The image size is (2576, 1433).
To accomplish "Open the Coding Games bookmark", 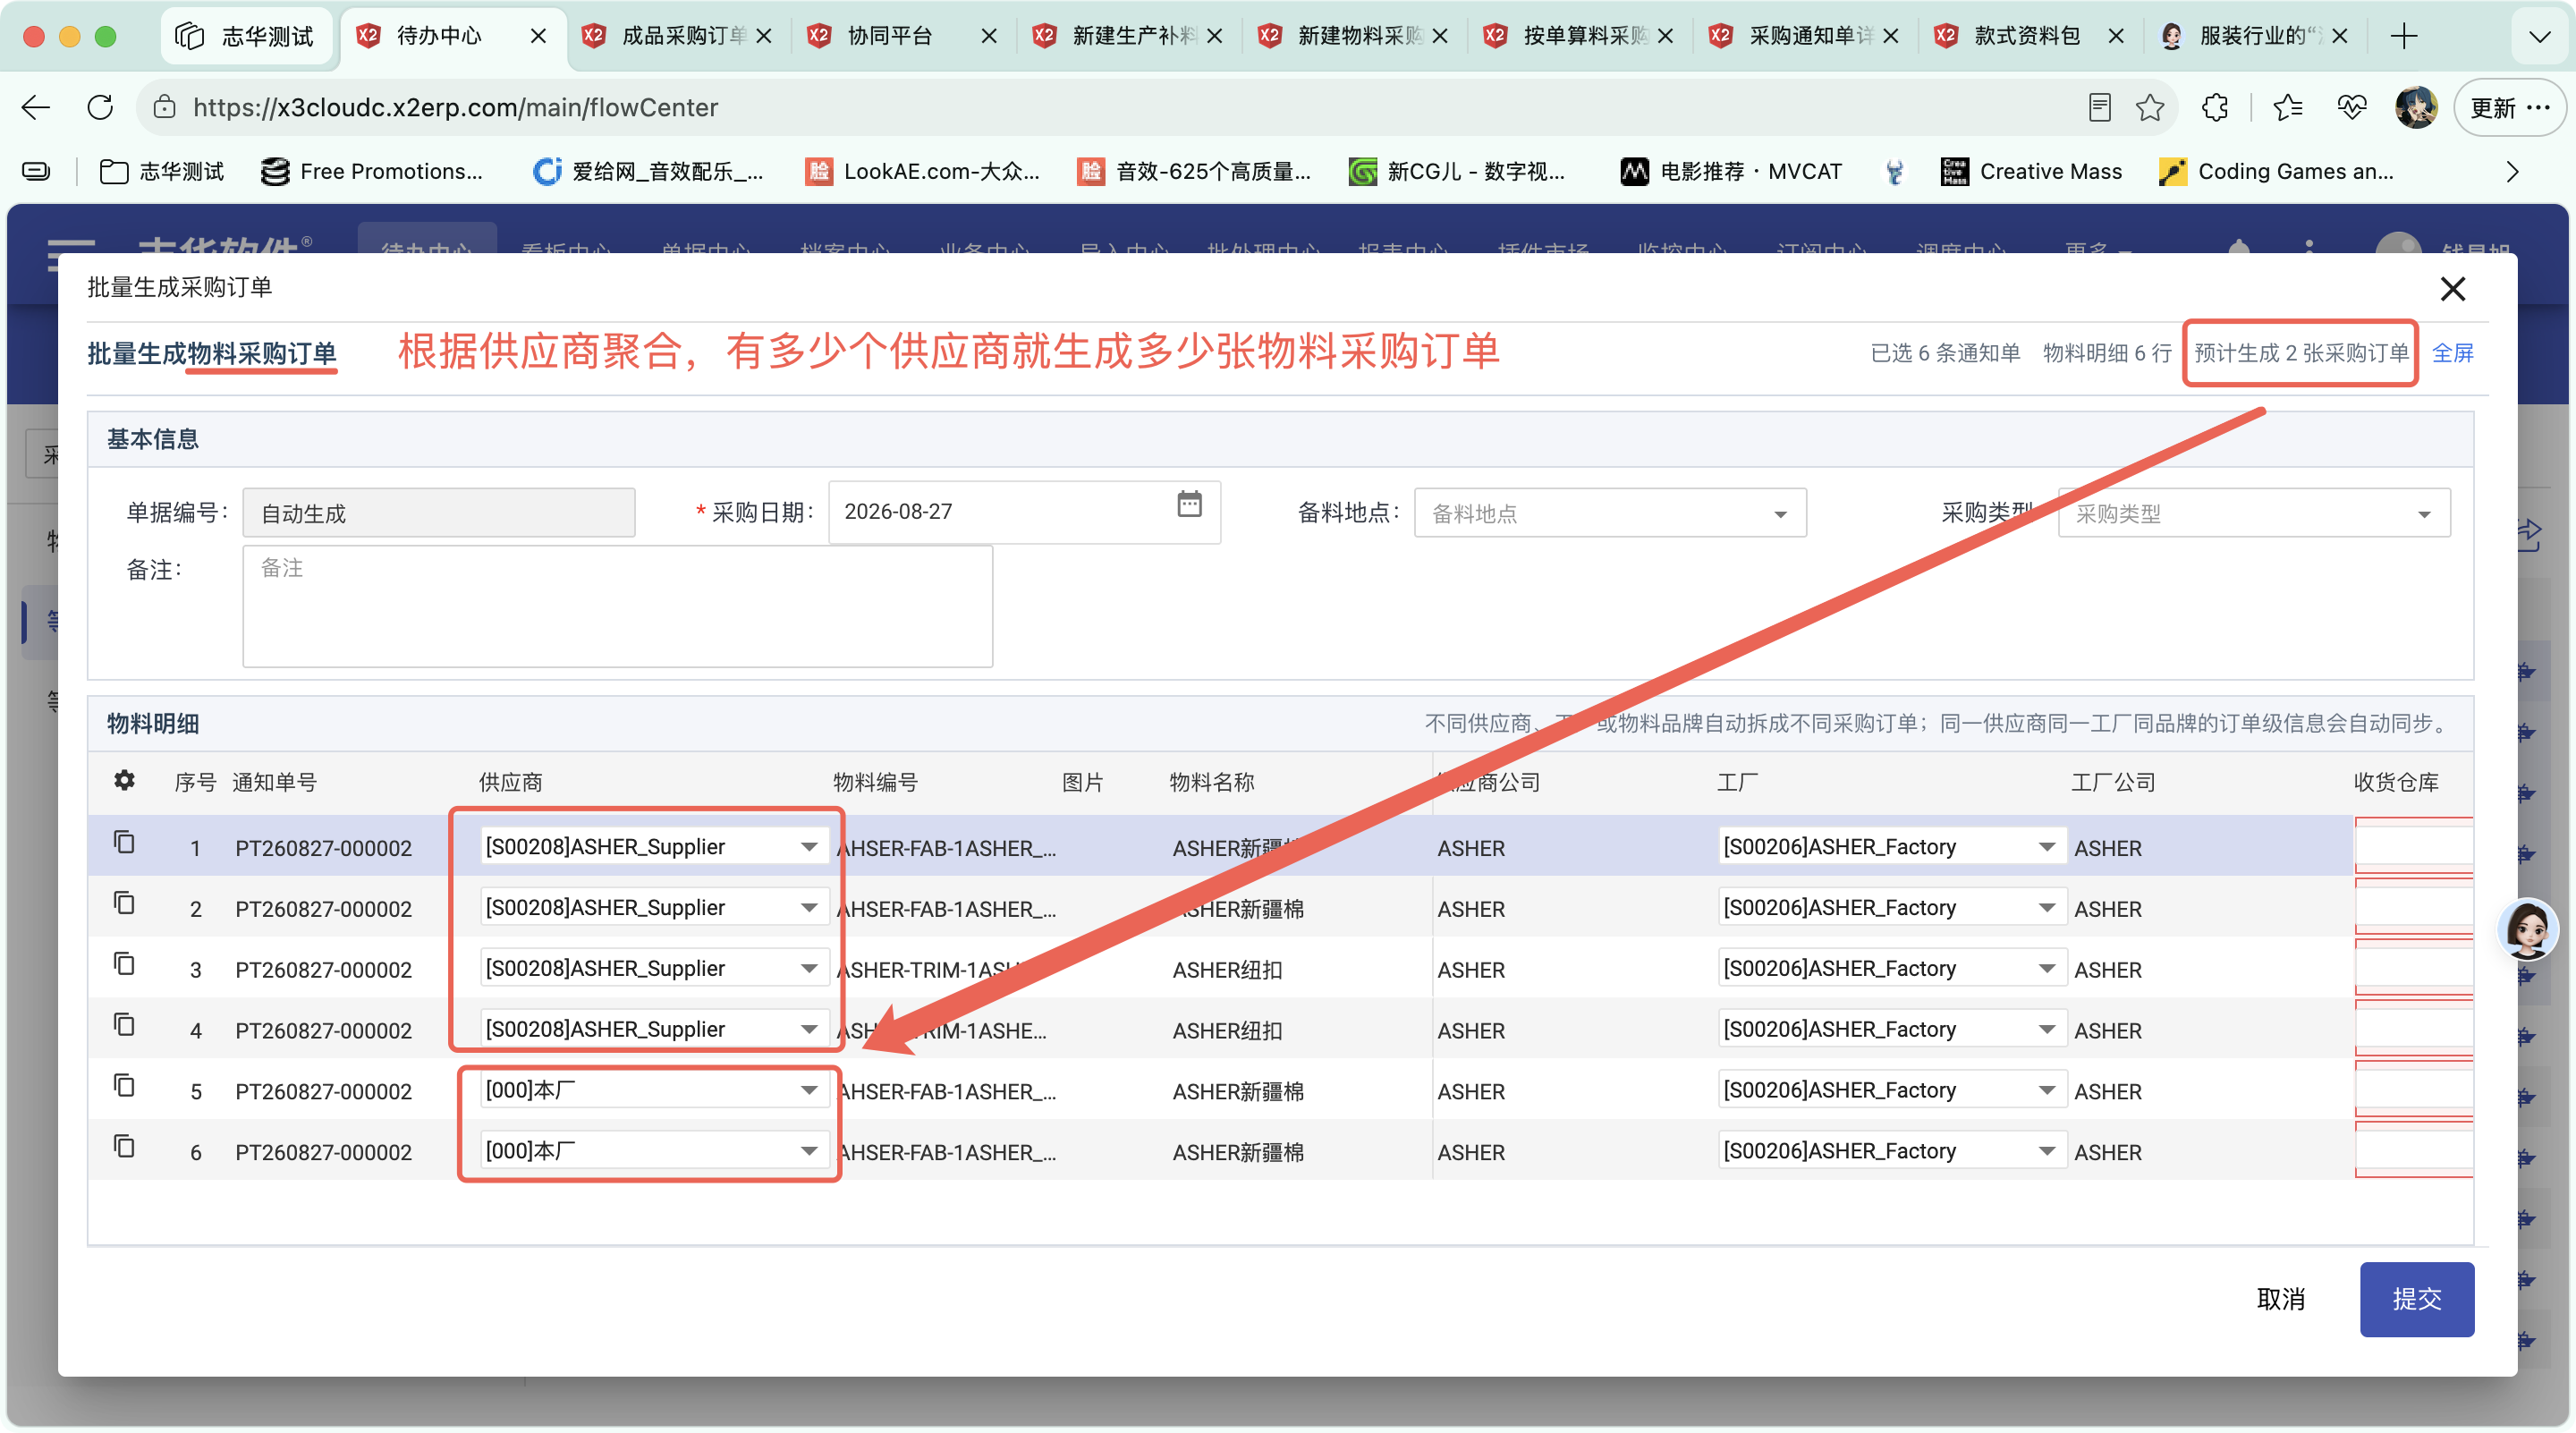I will click(x=2276, y=172).
